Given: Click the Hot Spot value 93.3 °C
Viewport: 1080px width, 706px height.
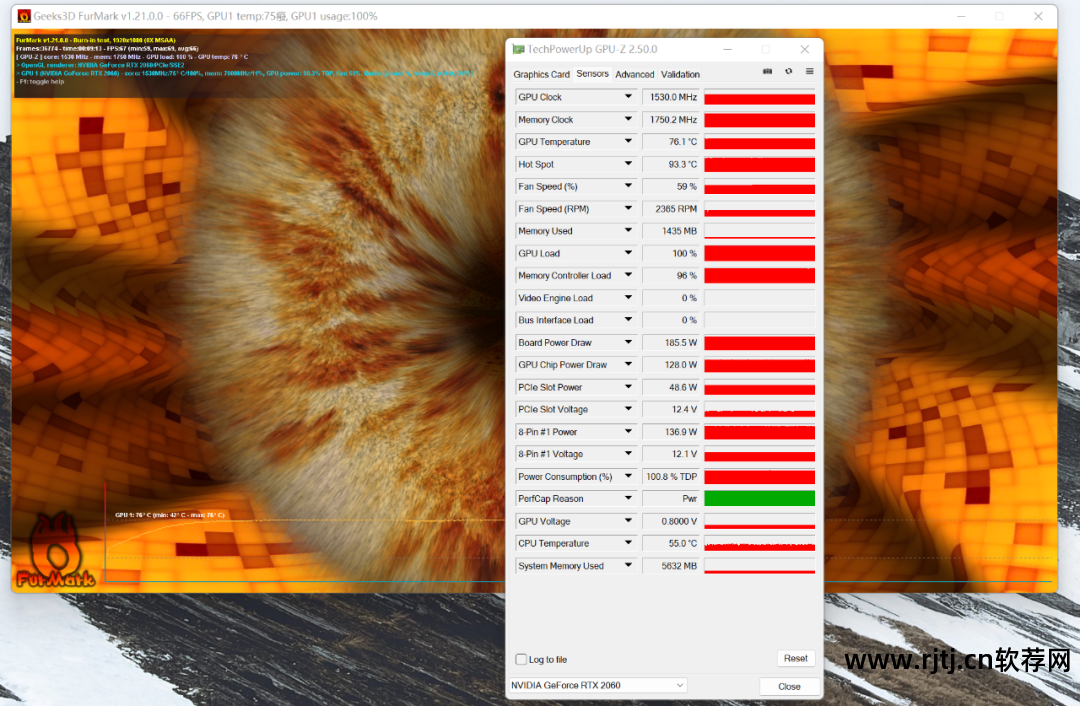Looking at the screenshot, I should point(683,164).
